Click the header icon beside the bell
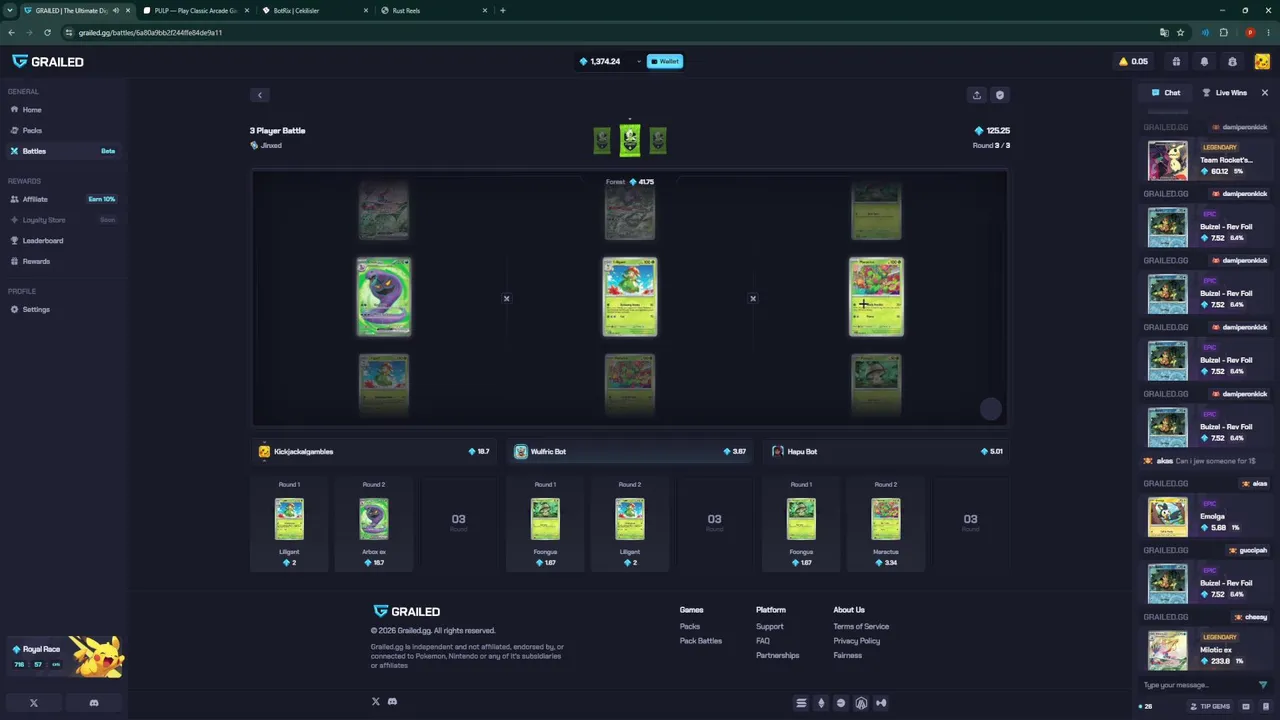 pyautogui.click(x=1232, y=62)
